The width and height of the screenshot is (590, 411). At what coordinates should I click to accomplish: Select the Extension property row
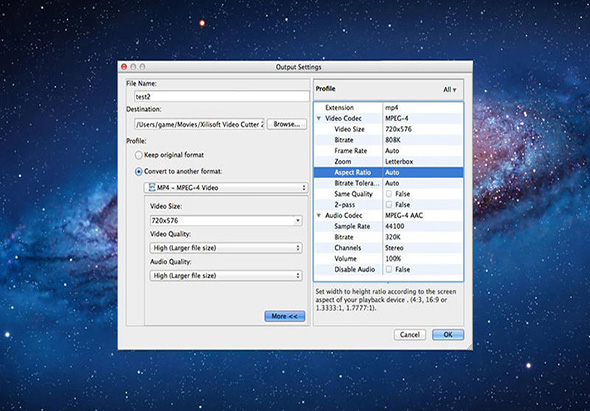(x=388, y=108)
